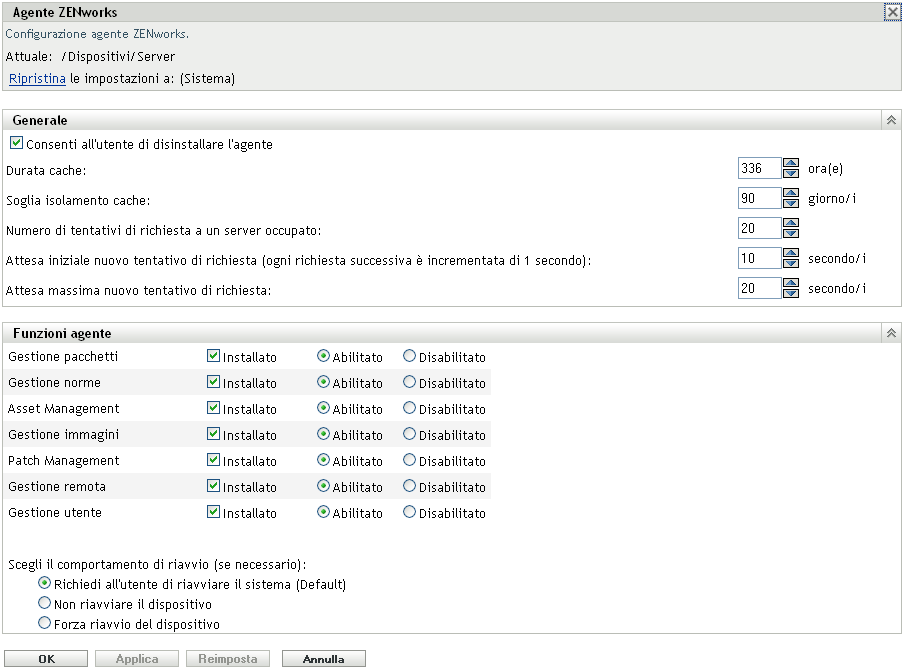The height and width of the screenshot is (672, 906).
Task: Decrement the Attesa iniziale value
Action: [x=793, y=262]
